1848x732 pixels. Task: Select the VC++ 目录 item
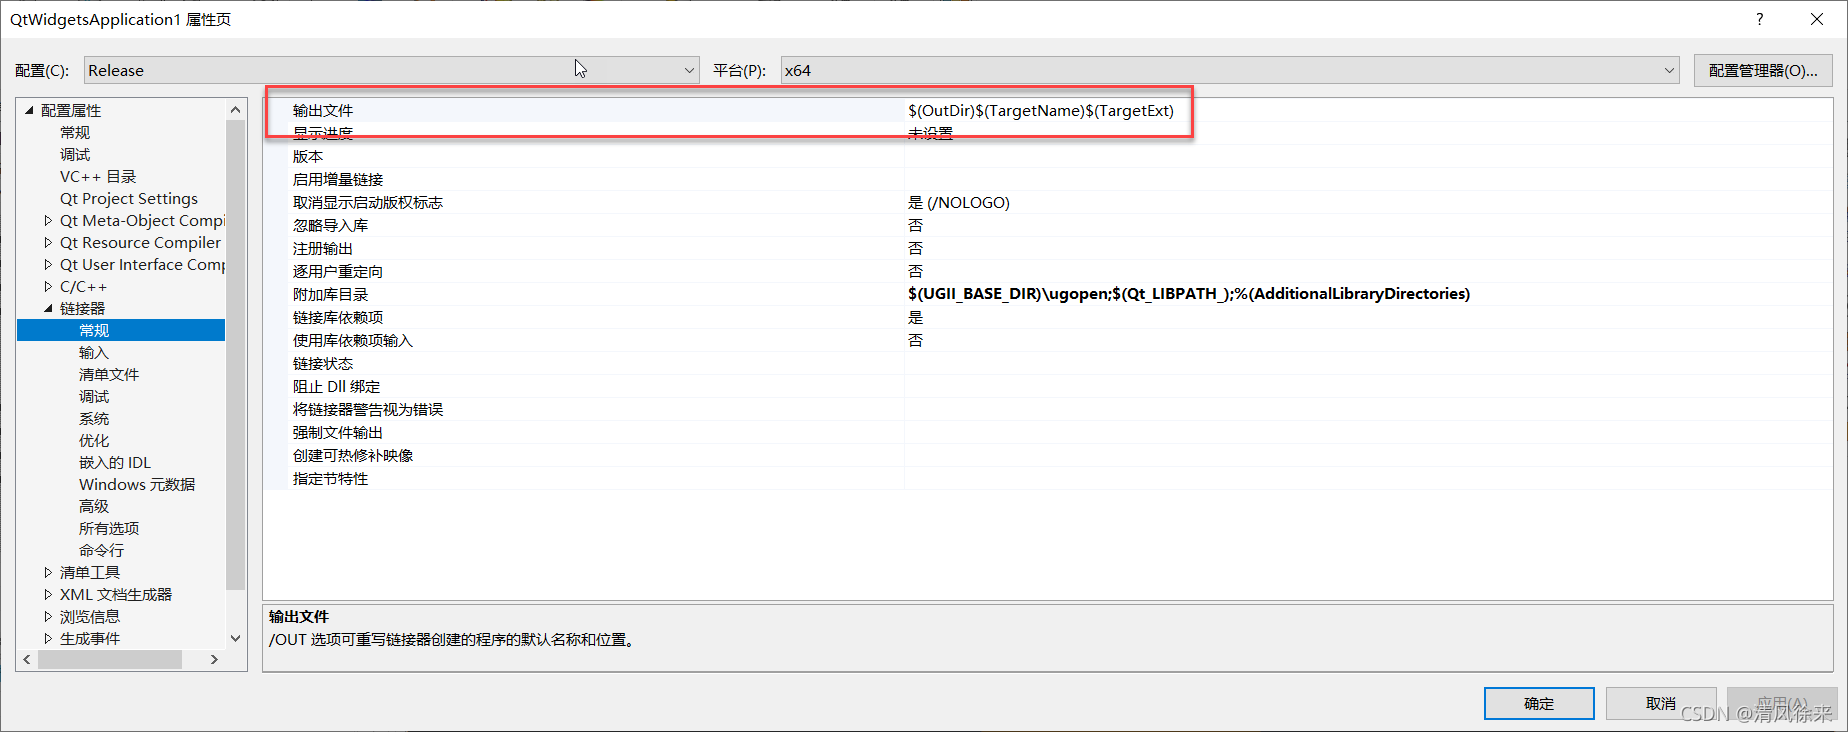coord(98,176)
